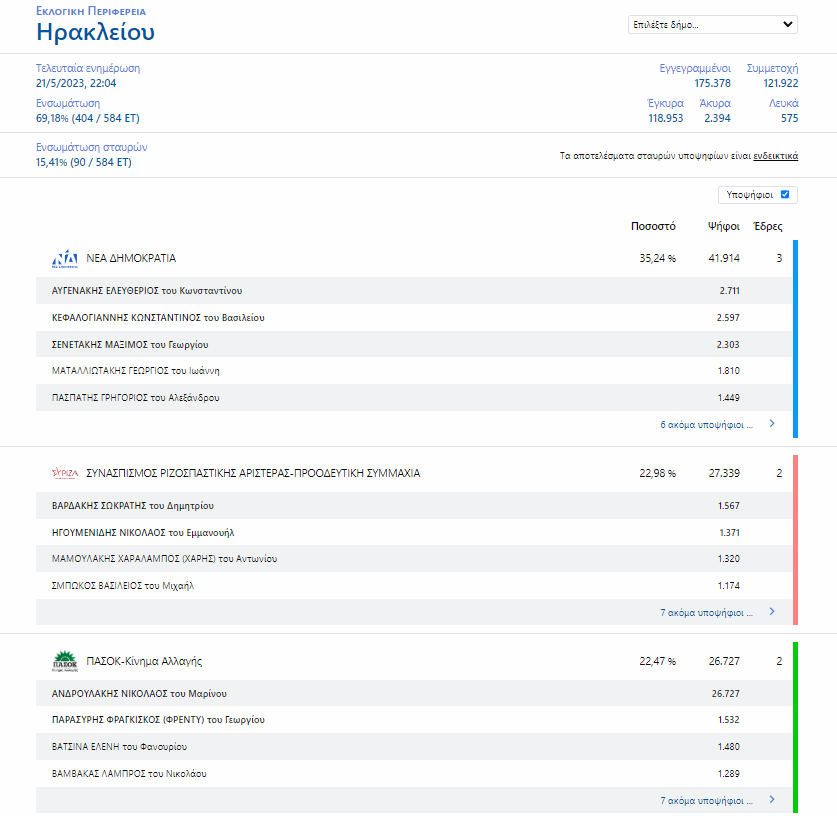Click the blue Νέα Δημοκρατία color bar

click(795, 338)
